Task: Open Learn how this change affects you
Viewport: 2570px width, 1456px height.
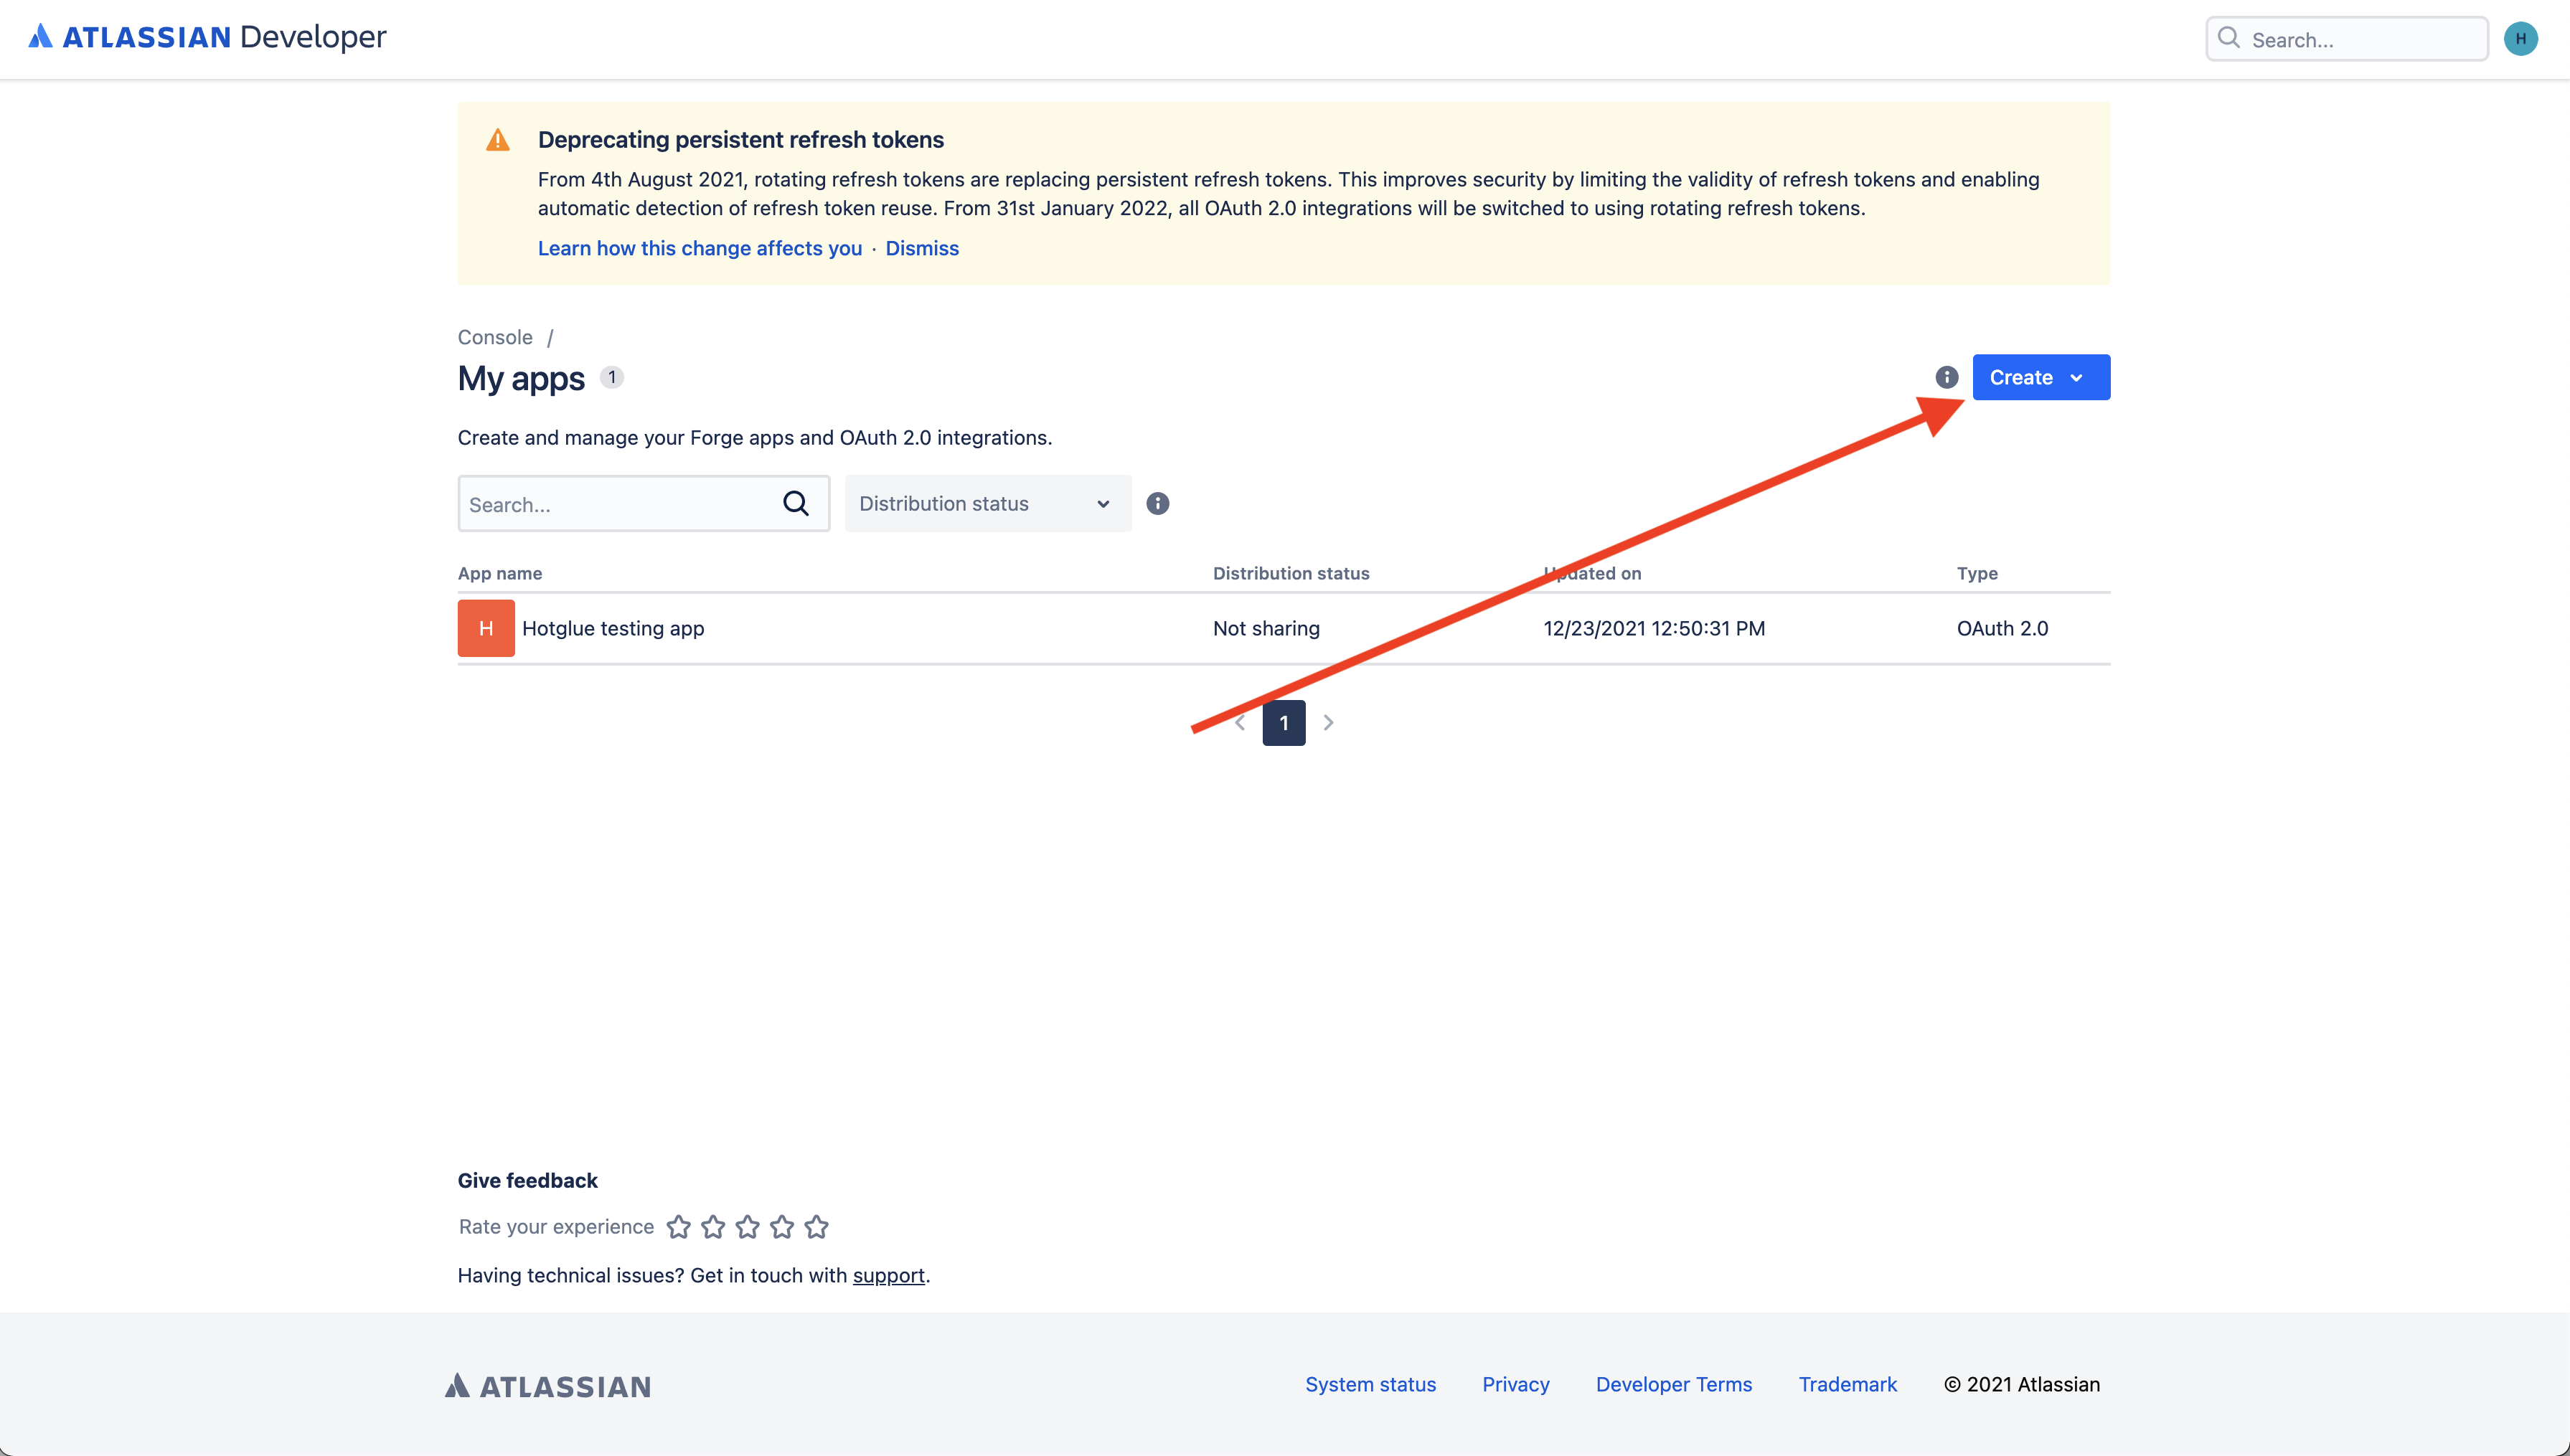Action: [x=699, y=248]
